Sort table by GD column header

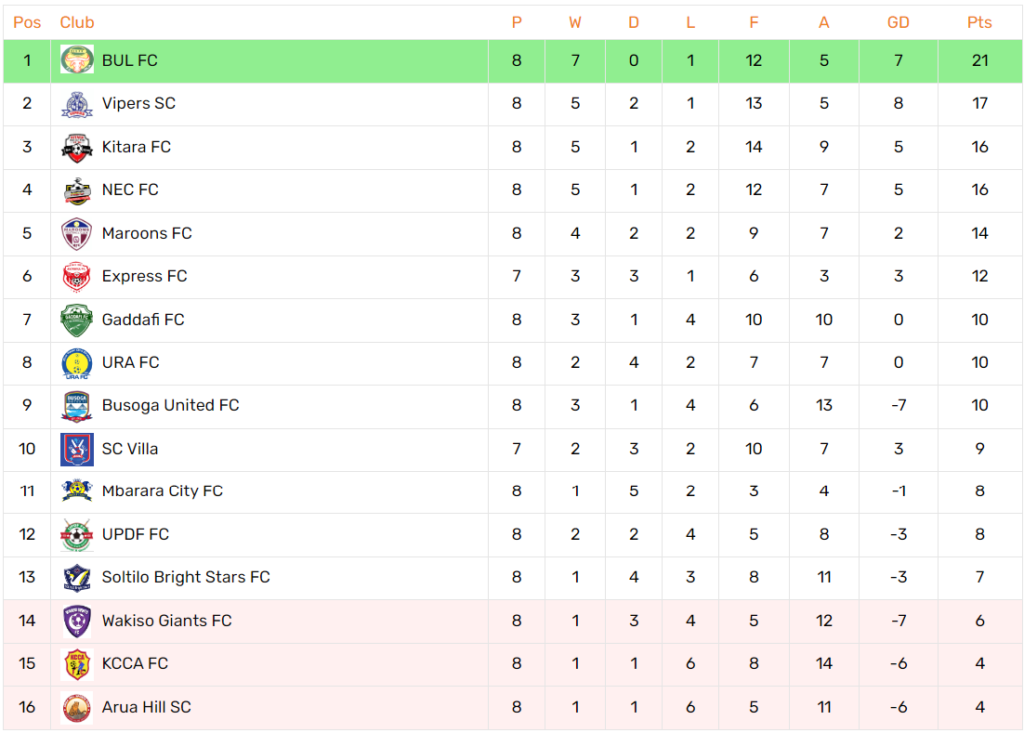[x=898, y=22]
